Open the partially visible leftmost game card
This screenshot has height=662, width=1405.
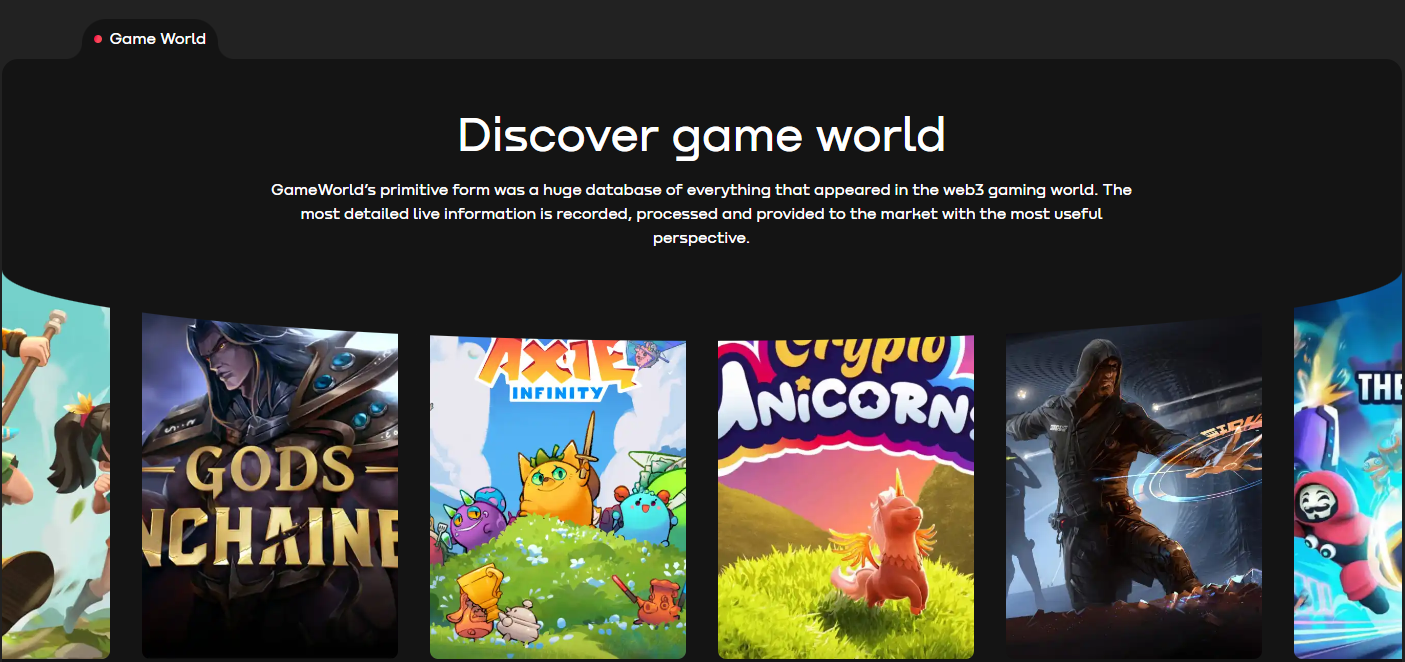point(55,480)
